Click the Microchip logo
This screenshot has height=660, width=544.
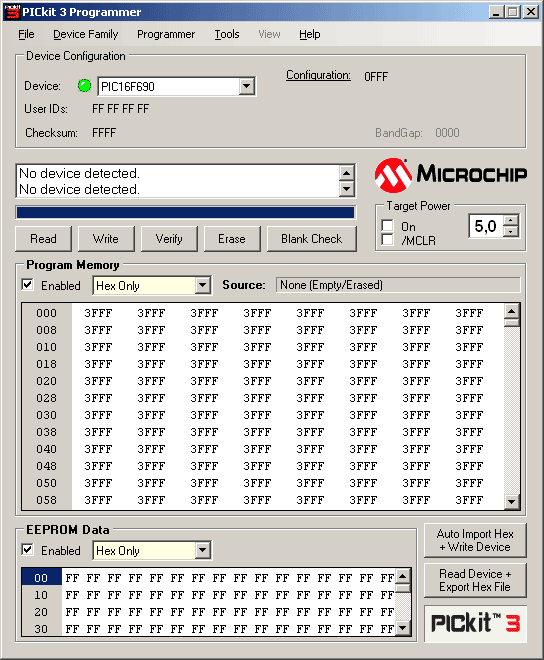(x=451, y=175)
